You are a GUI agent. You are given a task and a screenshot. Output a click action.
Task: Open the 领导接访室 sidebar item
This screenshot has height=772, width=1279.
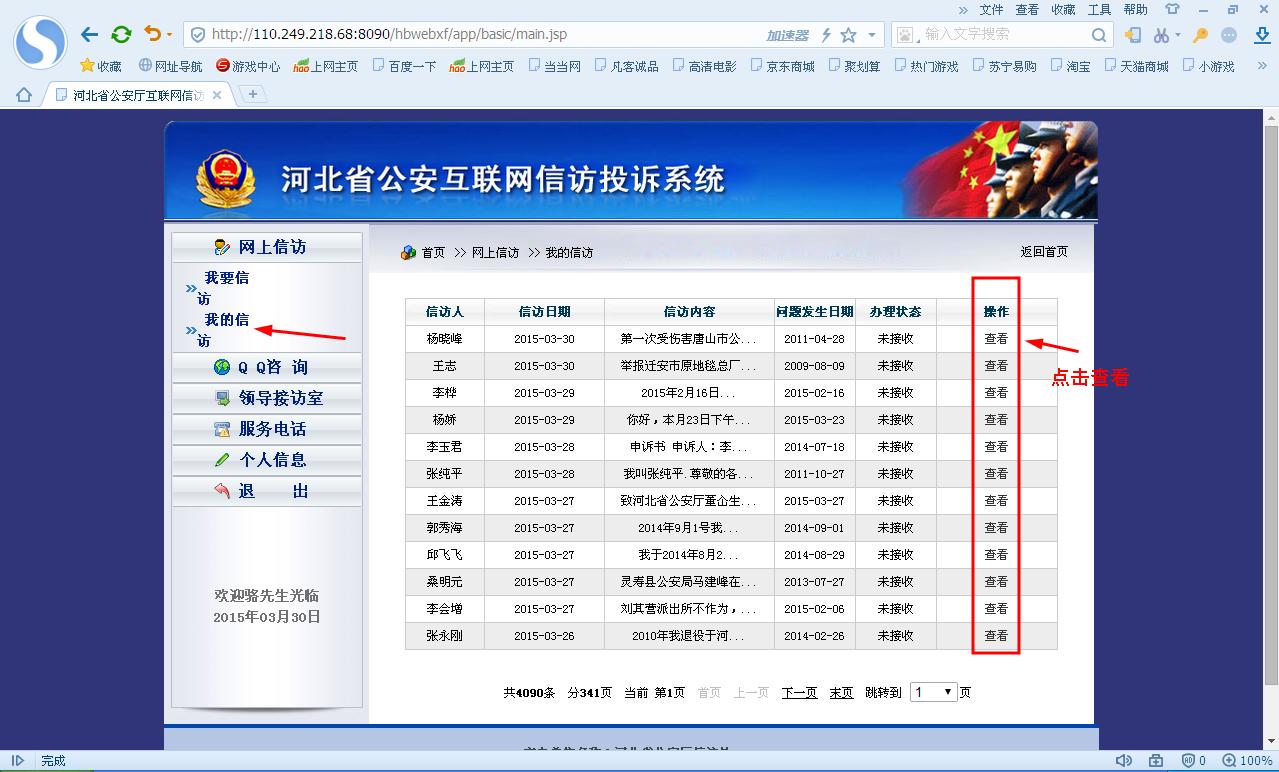click(266, 398)
